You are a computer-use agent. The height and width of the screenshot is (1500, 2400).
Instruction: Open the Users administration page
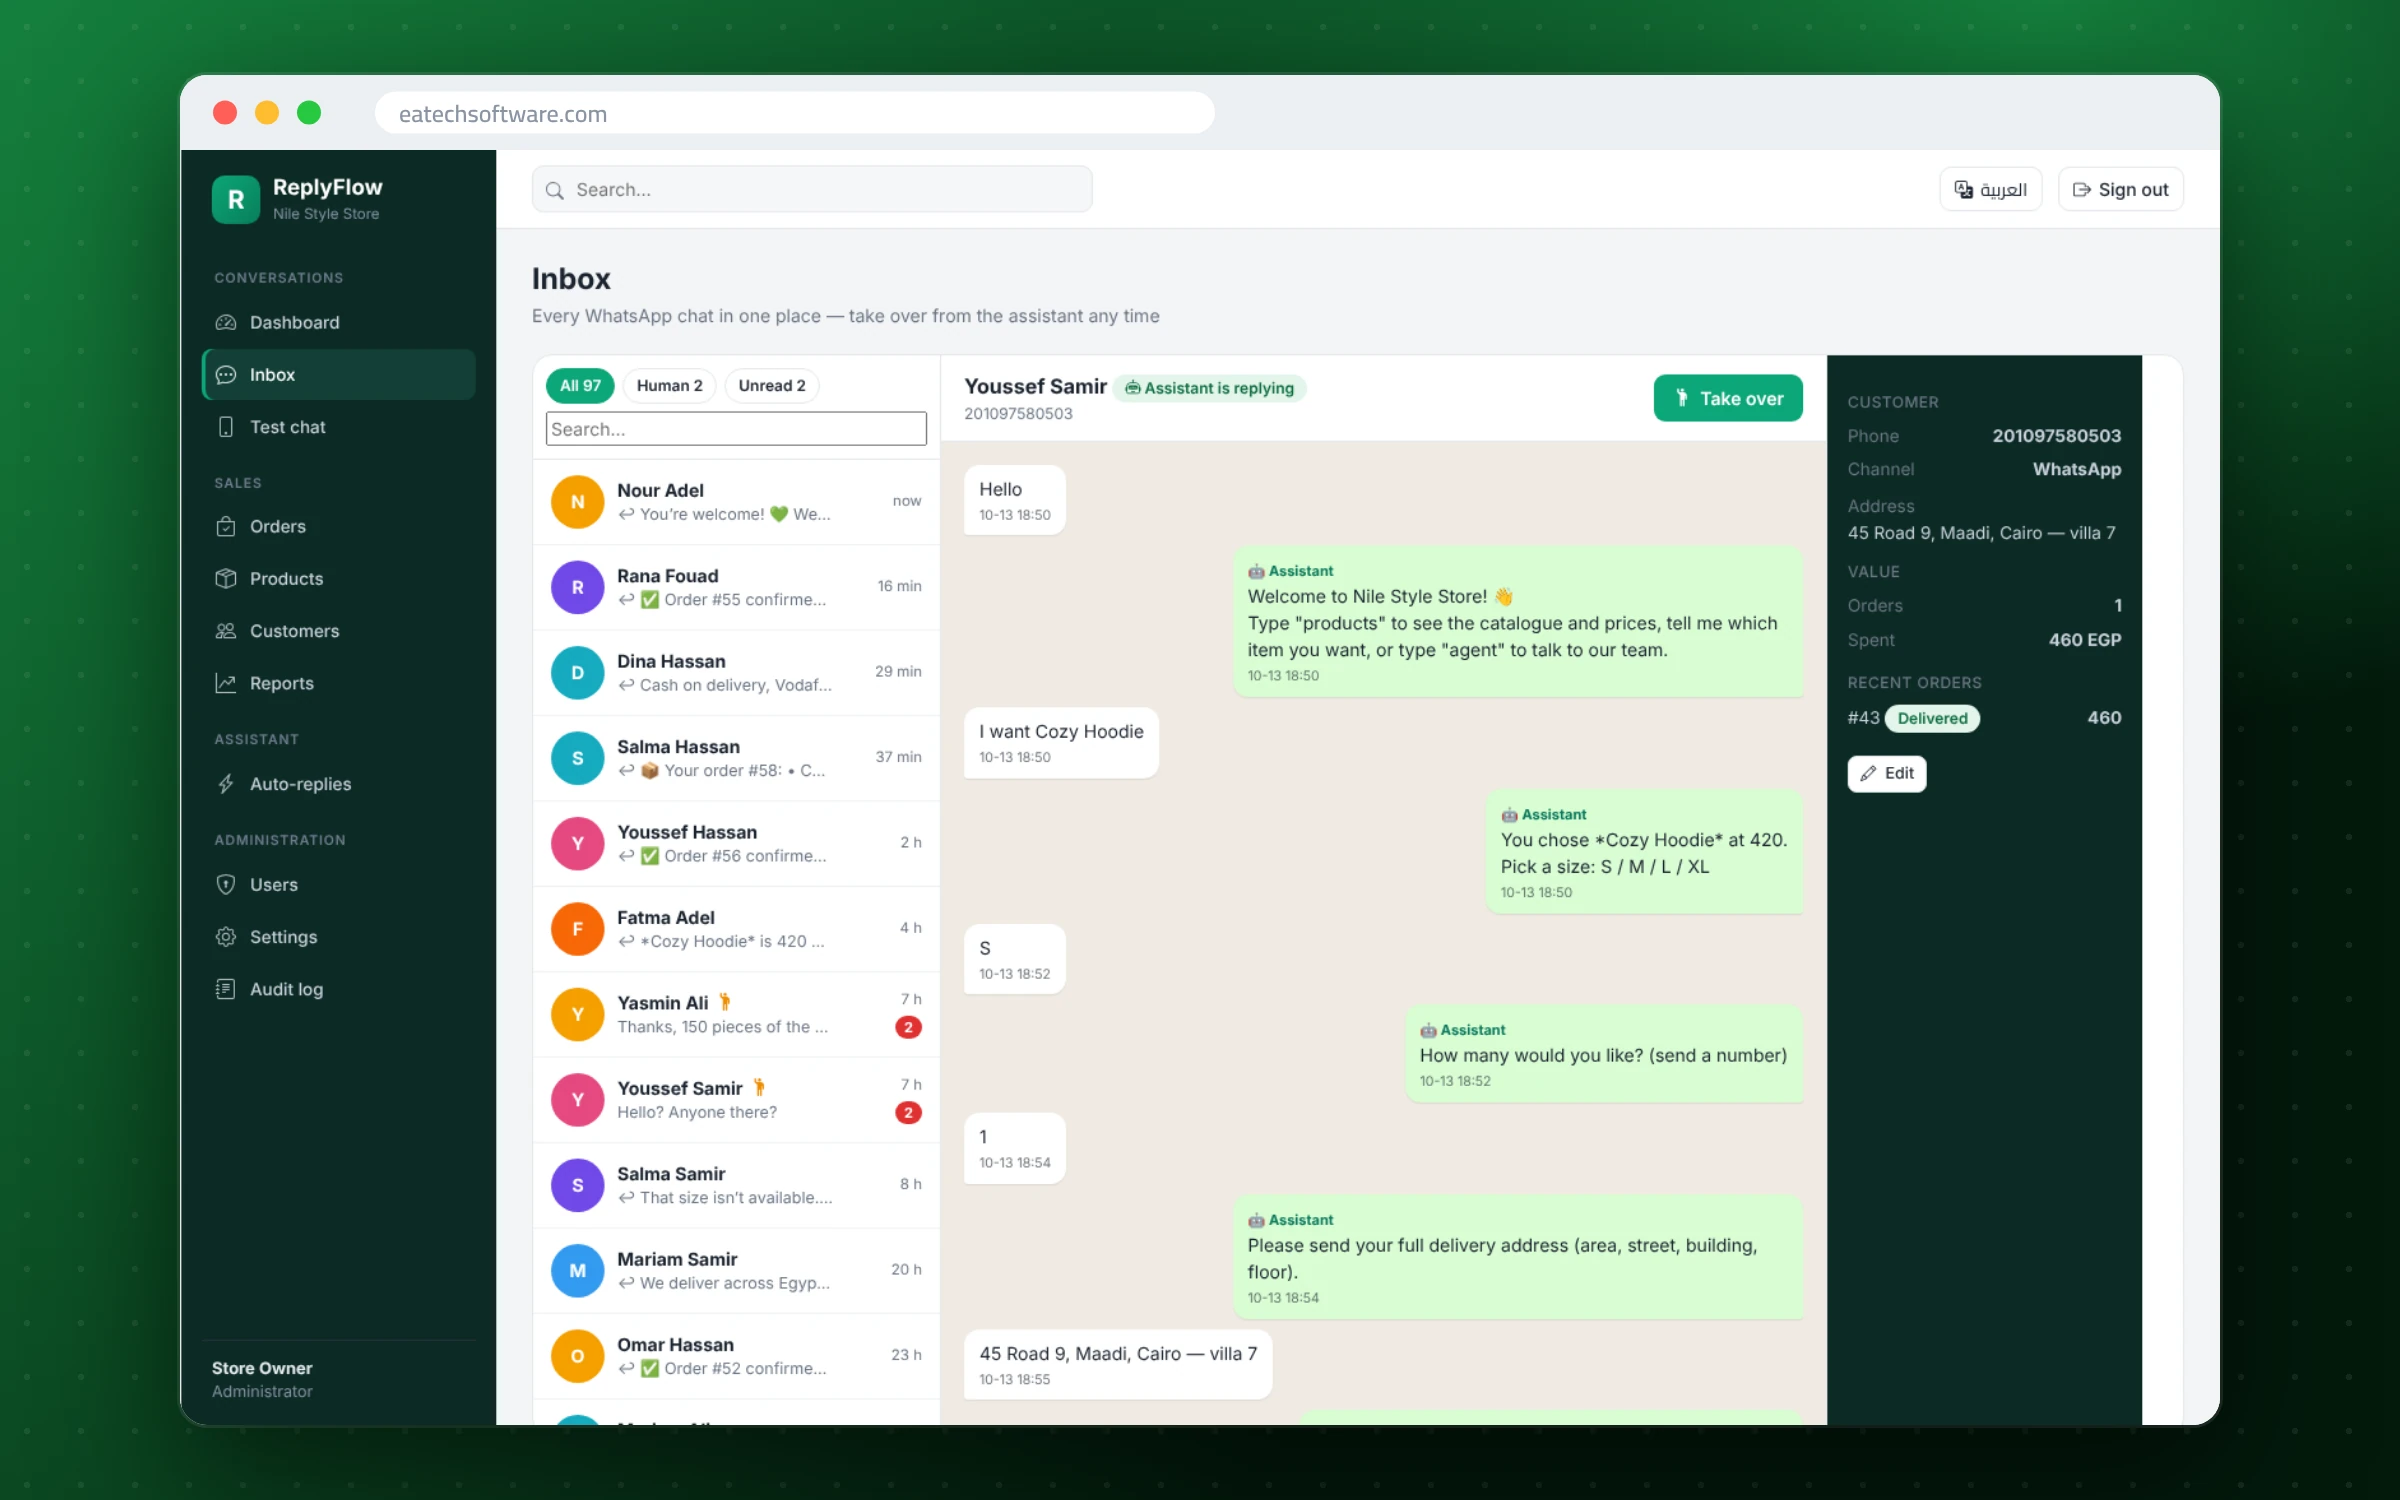338,884
